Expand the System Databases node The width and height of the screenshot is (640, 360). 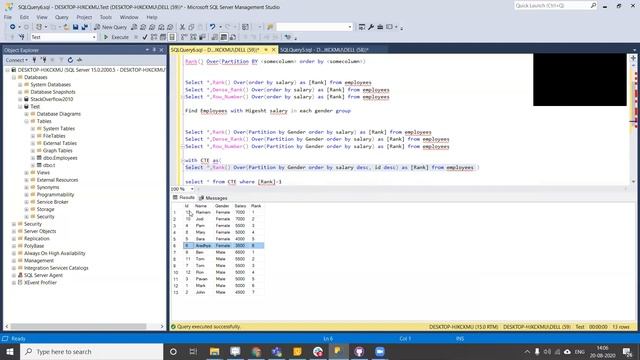pyautogui.click(x=20, y=84)
